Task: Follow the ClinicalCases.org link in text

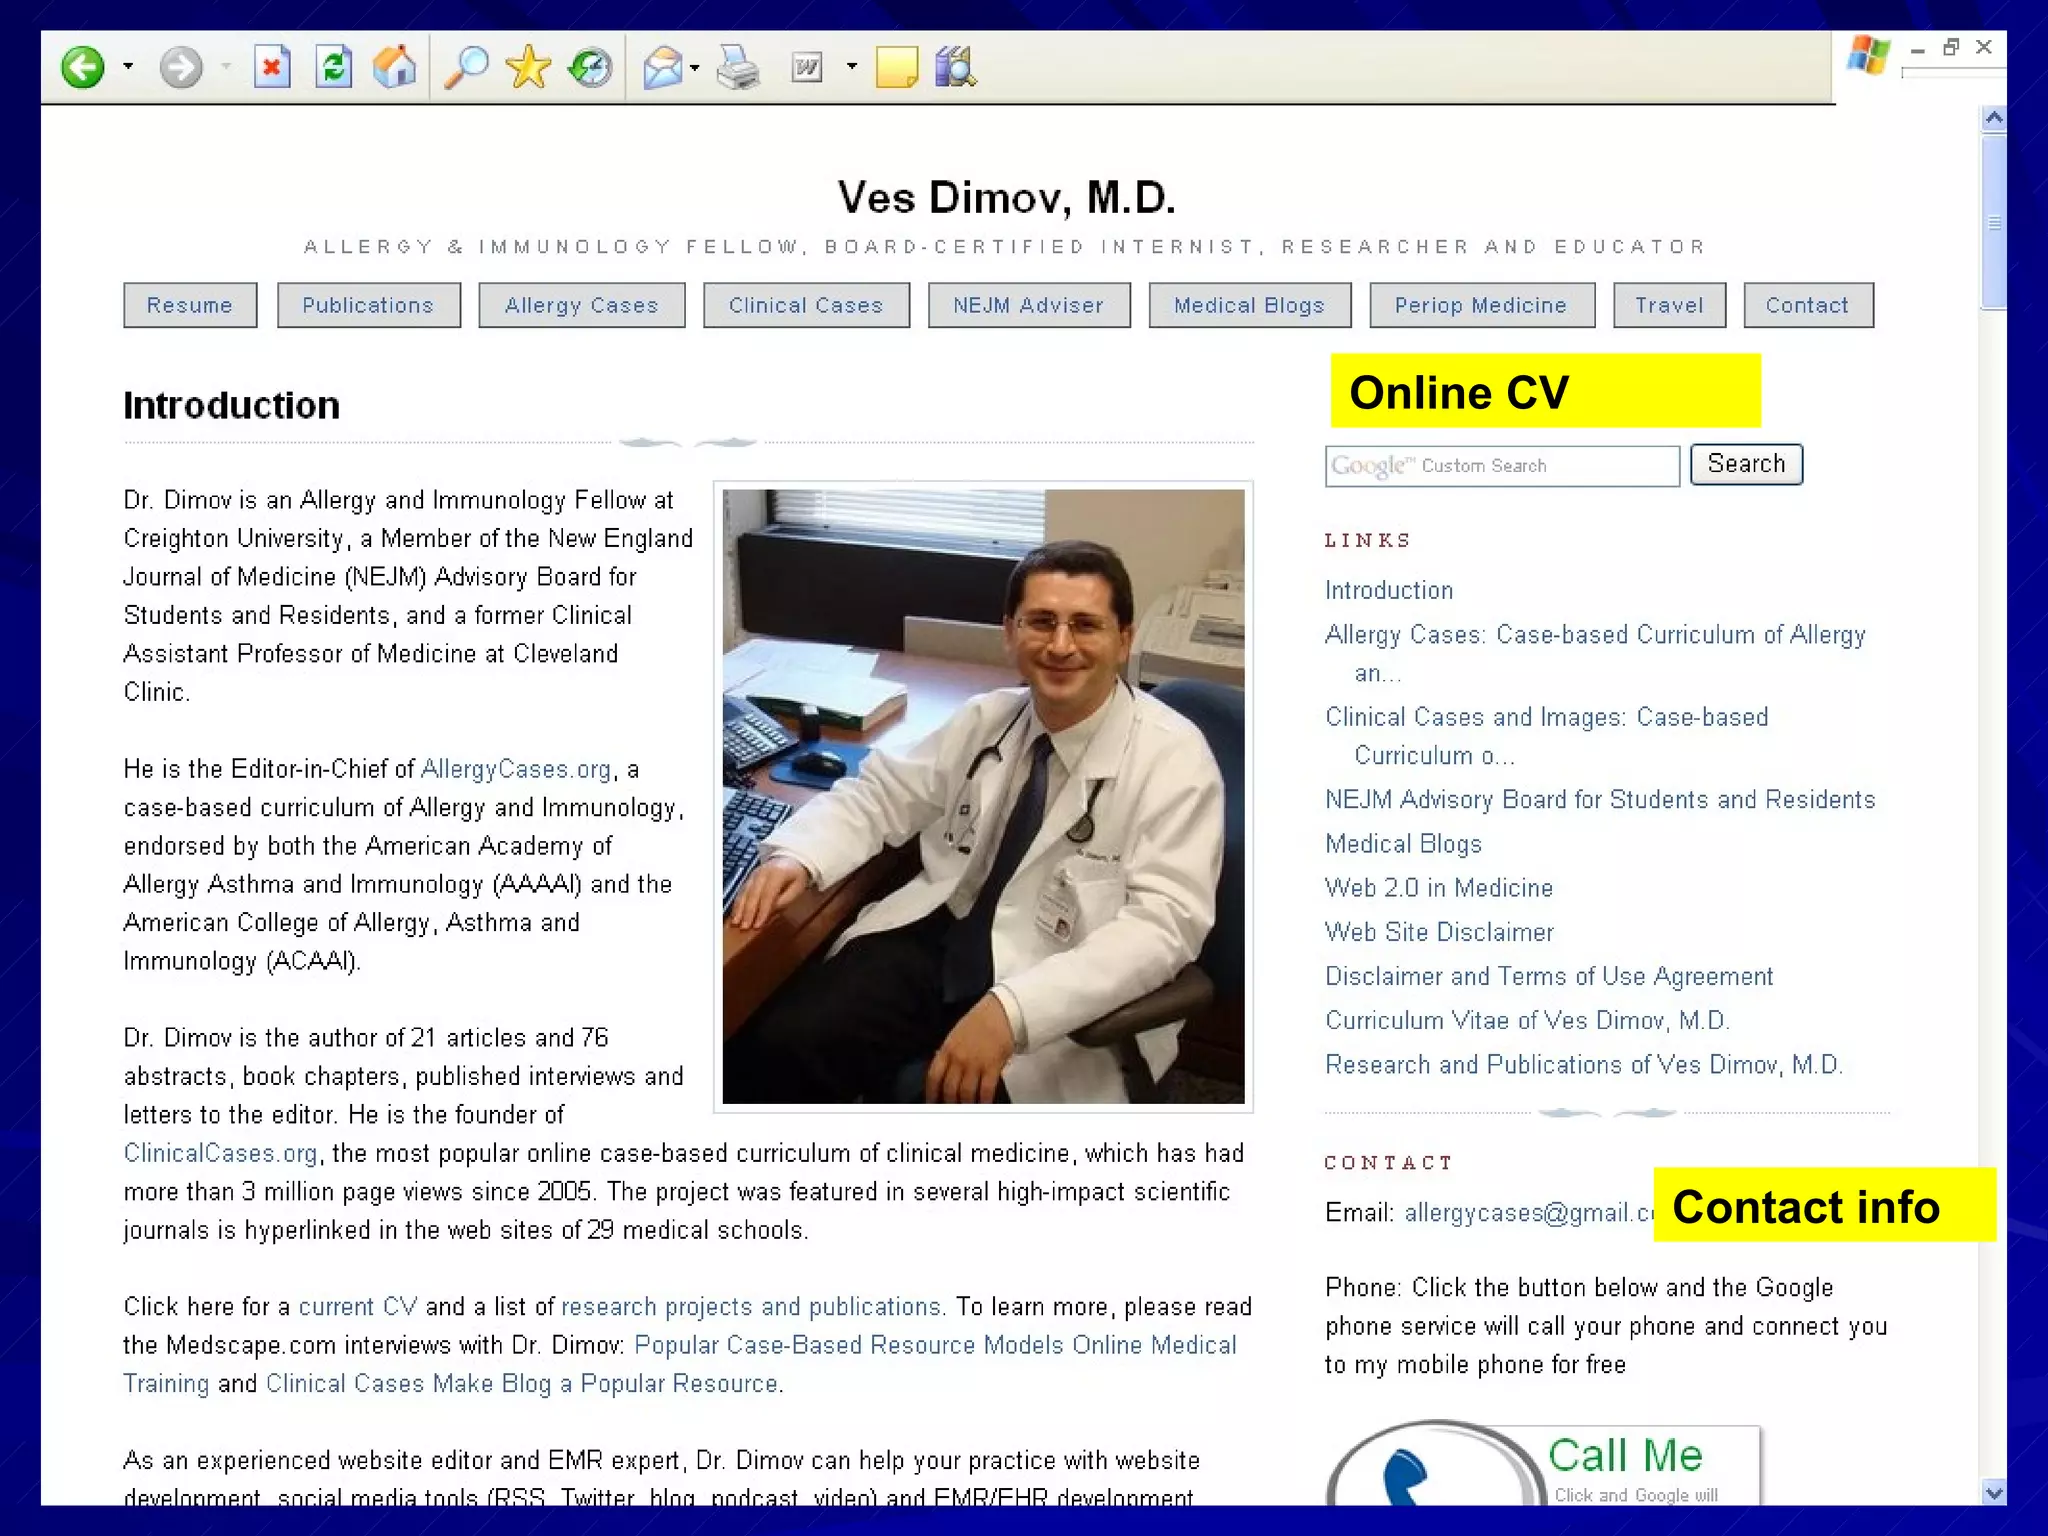Action: 221,1153
